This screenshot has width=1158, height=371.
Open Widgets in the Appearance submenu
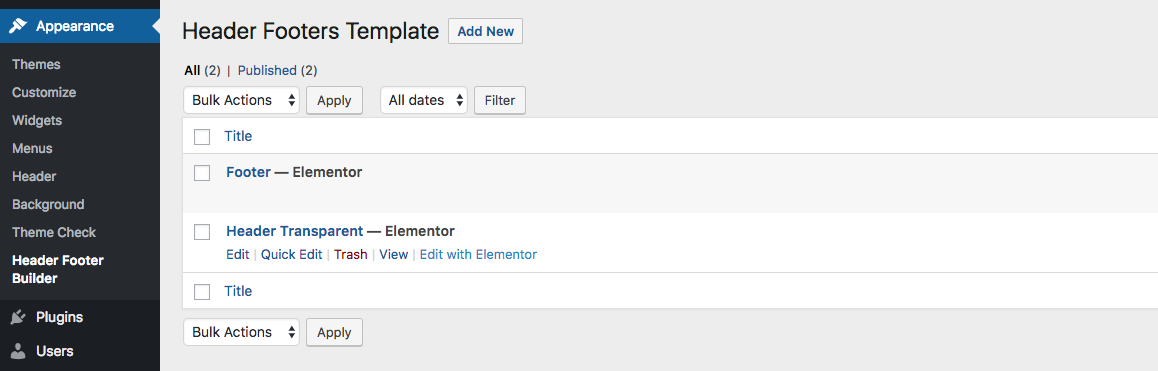pos(37,120)
